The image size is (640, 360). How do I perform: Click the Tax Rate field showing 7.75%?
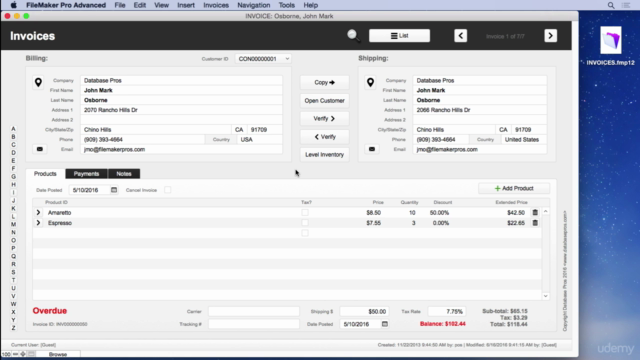(447, 311)
